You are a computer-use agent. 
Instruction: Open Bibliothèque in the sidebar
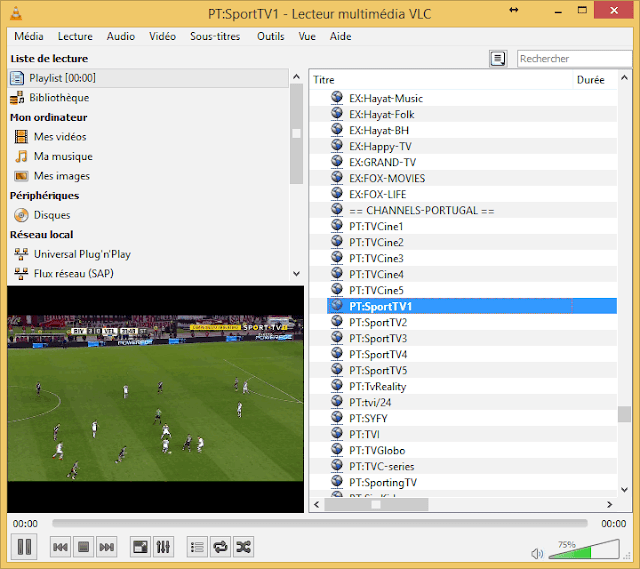[x=148, y=98]
